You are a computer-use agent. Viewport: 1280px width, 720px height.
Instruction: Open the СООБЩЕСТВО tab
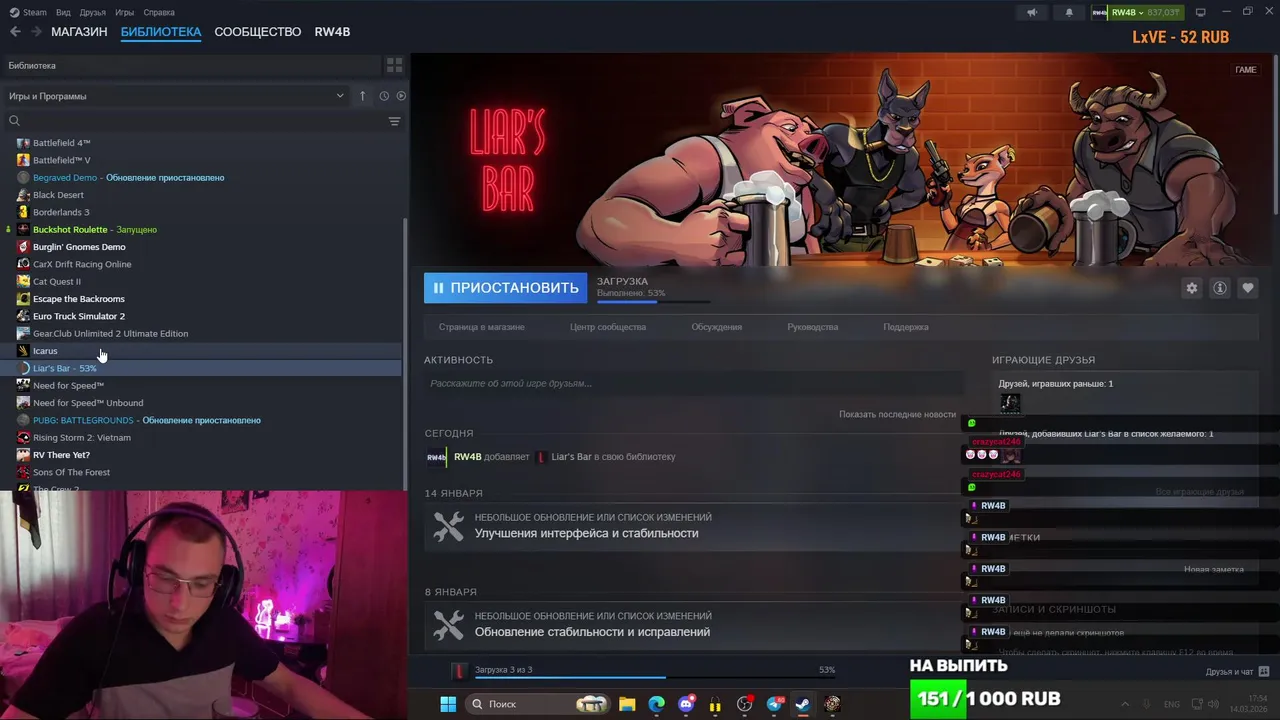point(257,32)
